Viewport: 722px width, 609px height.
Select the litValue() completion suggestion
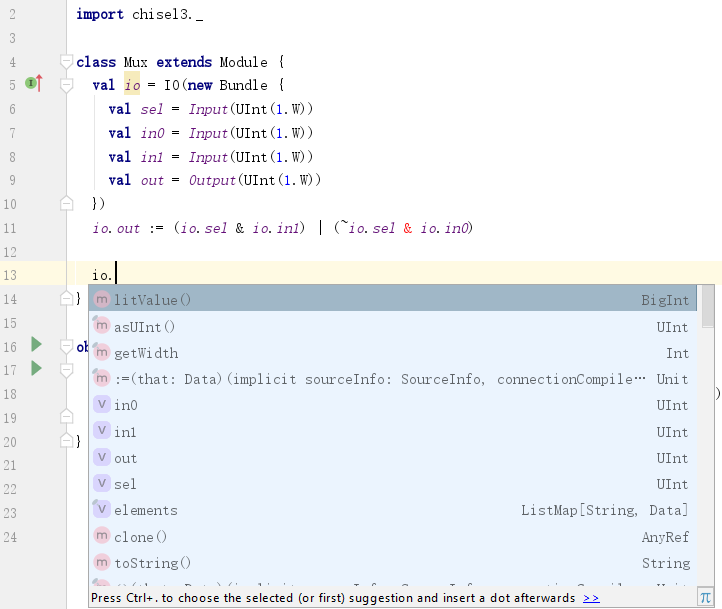[x=392, y=300]
